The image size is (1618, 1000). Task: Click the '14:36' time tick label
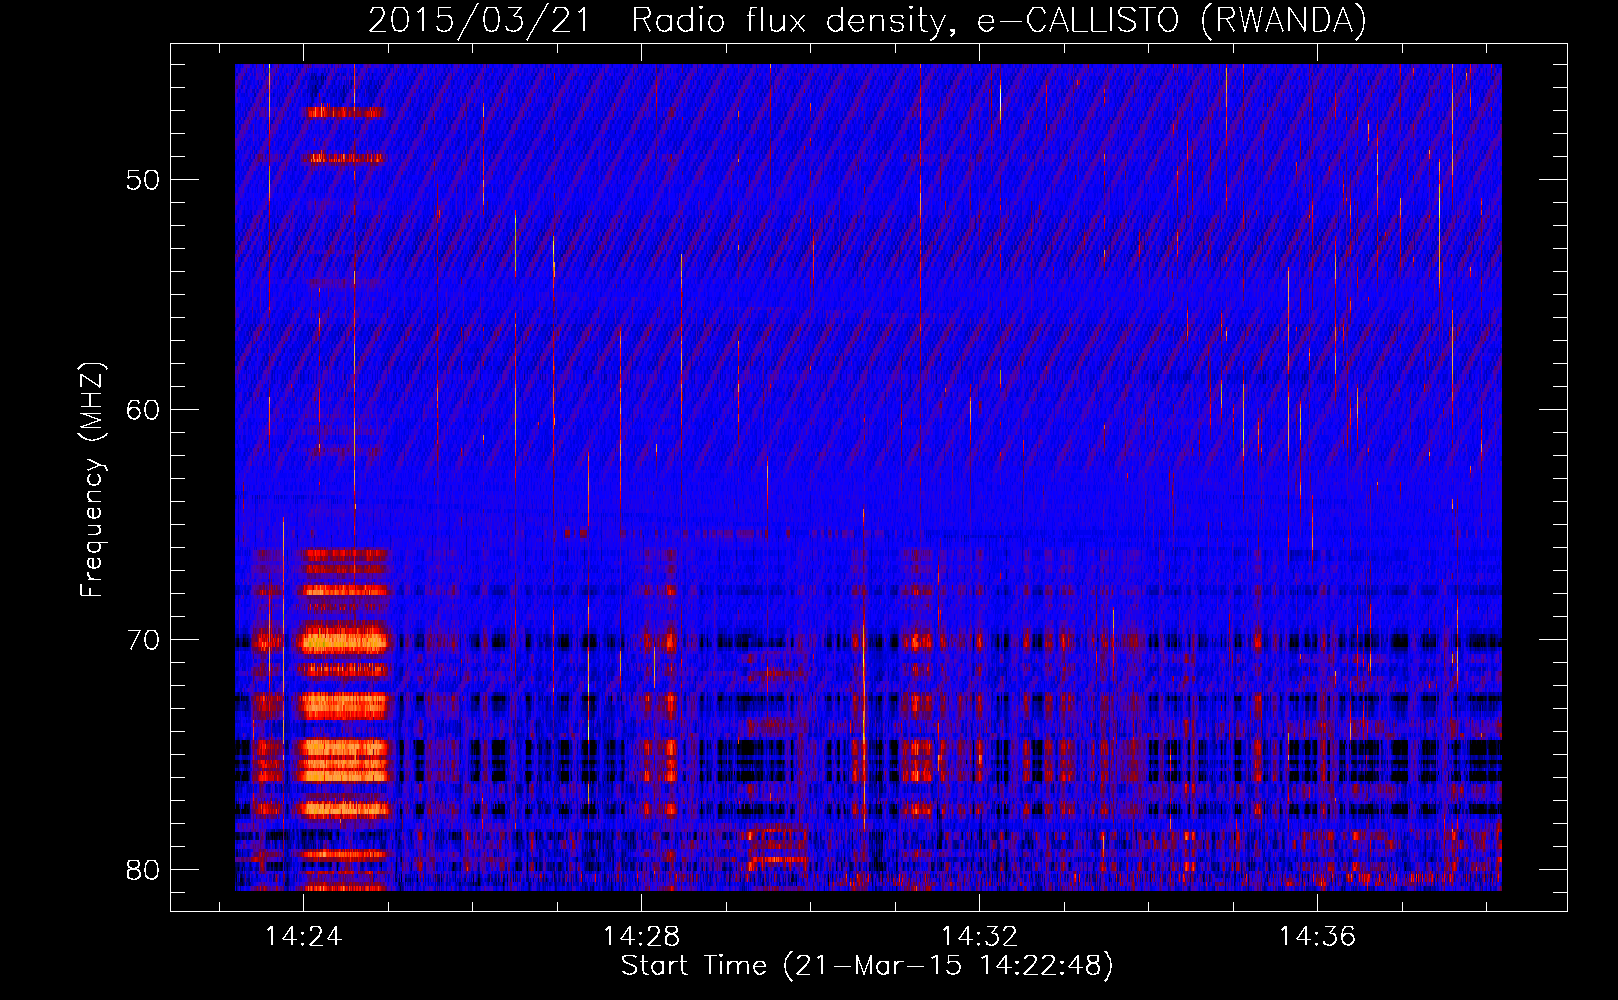coord(1317,936)
